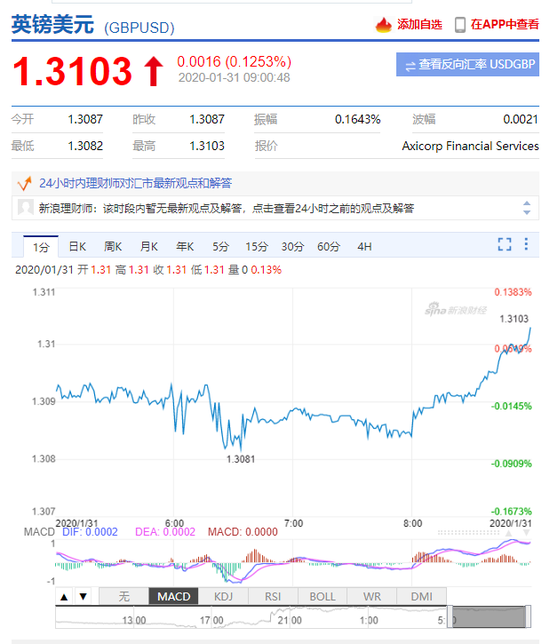Switch to the 60分 chart tab
The image size is (550, 644).
pos(329,246)
